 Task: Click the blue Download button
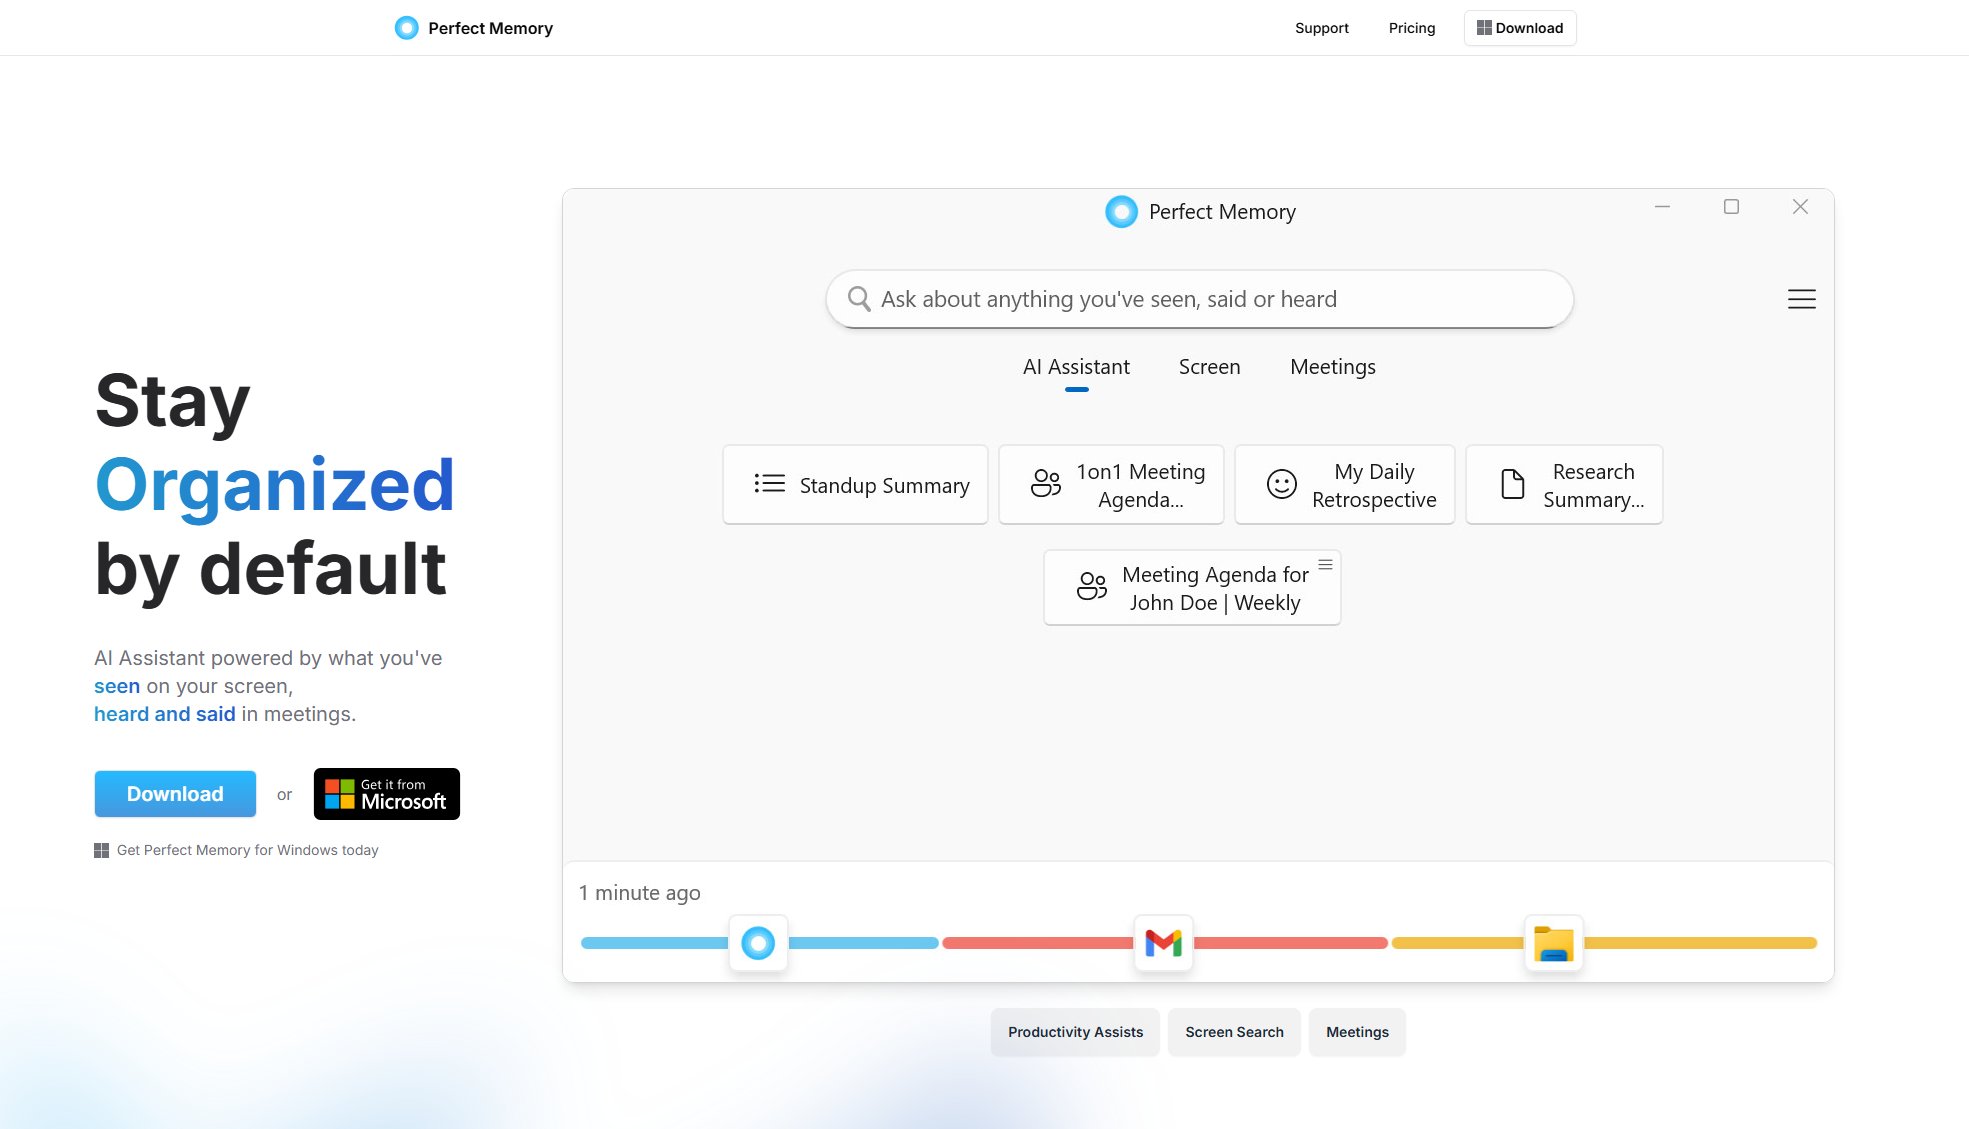pos(174,793)
